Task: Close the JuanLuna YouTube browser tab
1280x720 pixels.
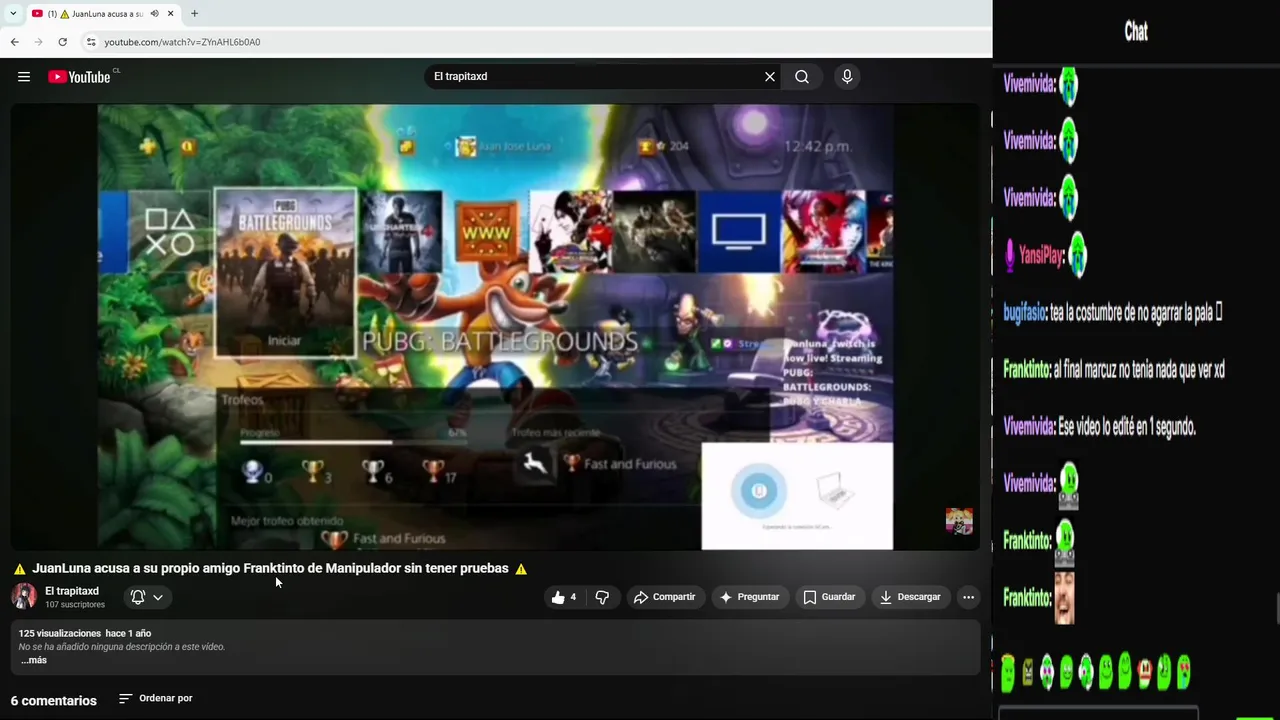Action: point(171,14)
